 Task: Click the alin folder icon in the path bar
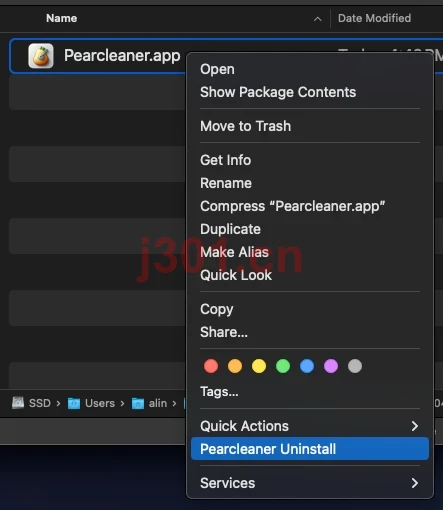[138, 403]
